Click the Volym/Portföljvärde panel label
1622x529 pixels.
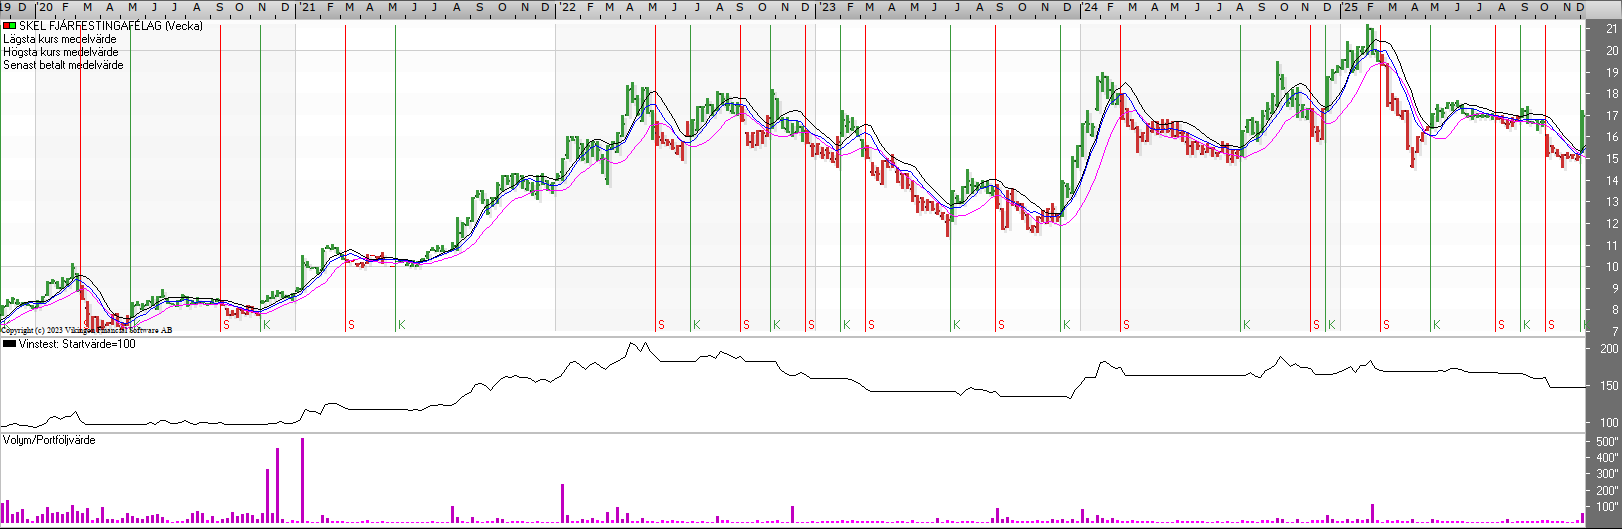point(49,440)
